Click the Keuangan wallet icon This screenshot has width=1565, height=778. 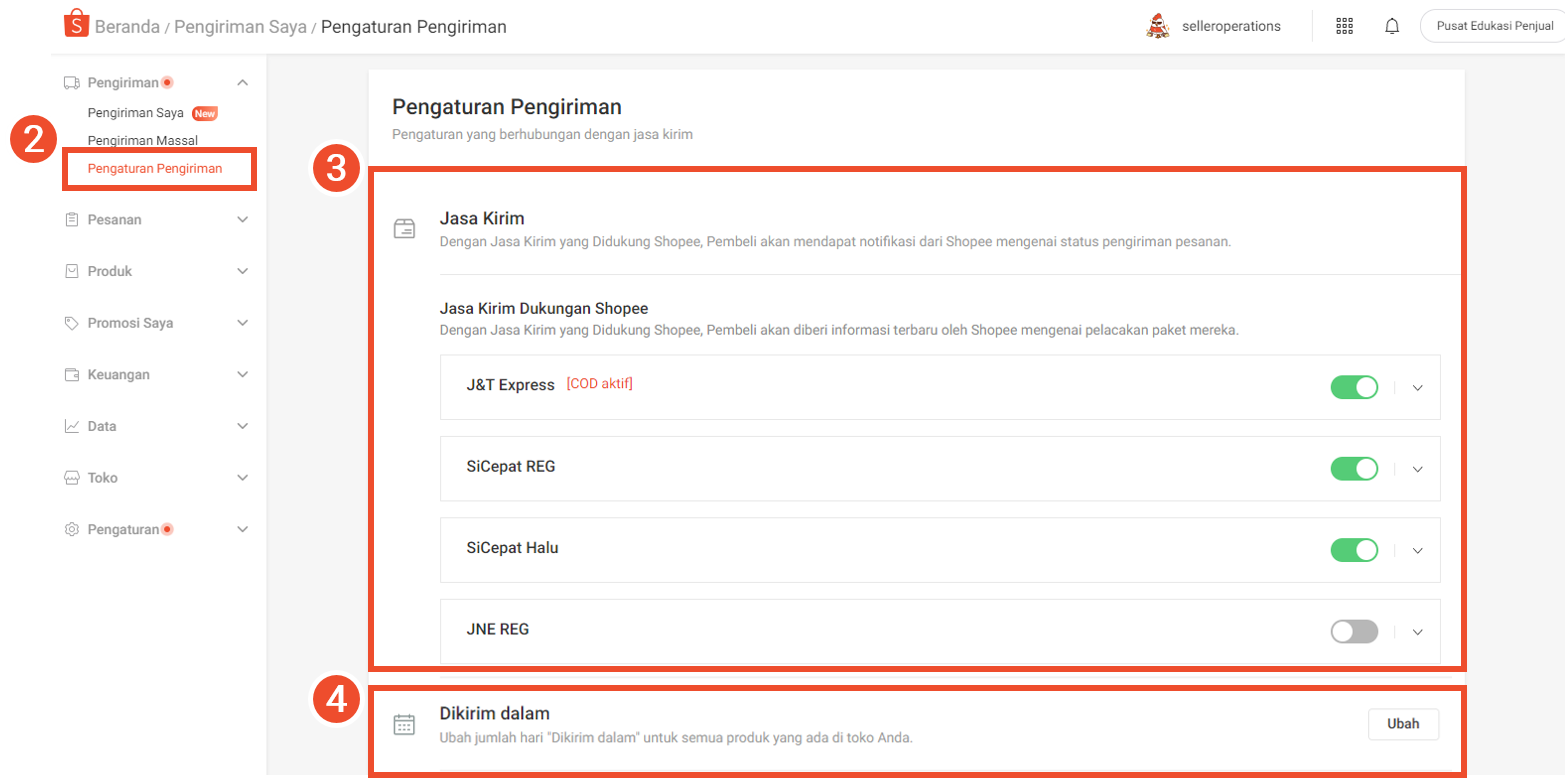pyautogui.click(x=72, y=375)
